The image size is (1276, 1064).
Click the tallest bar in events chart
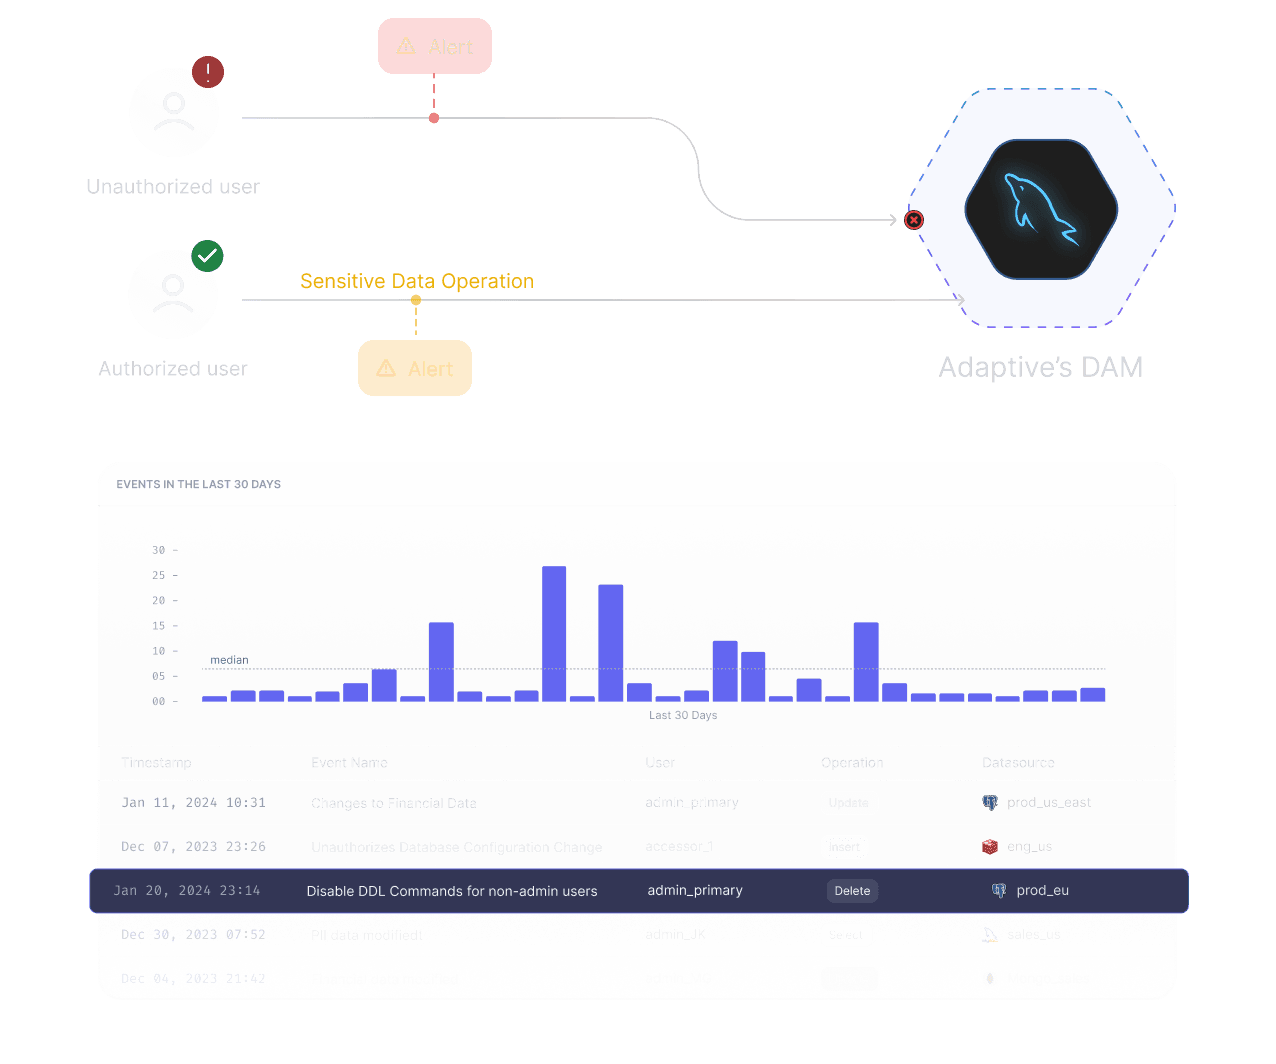point(554,634)
